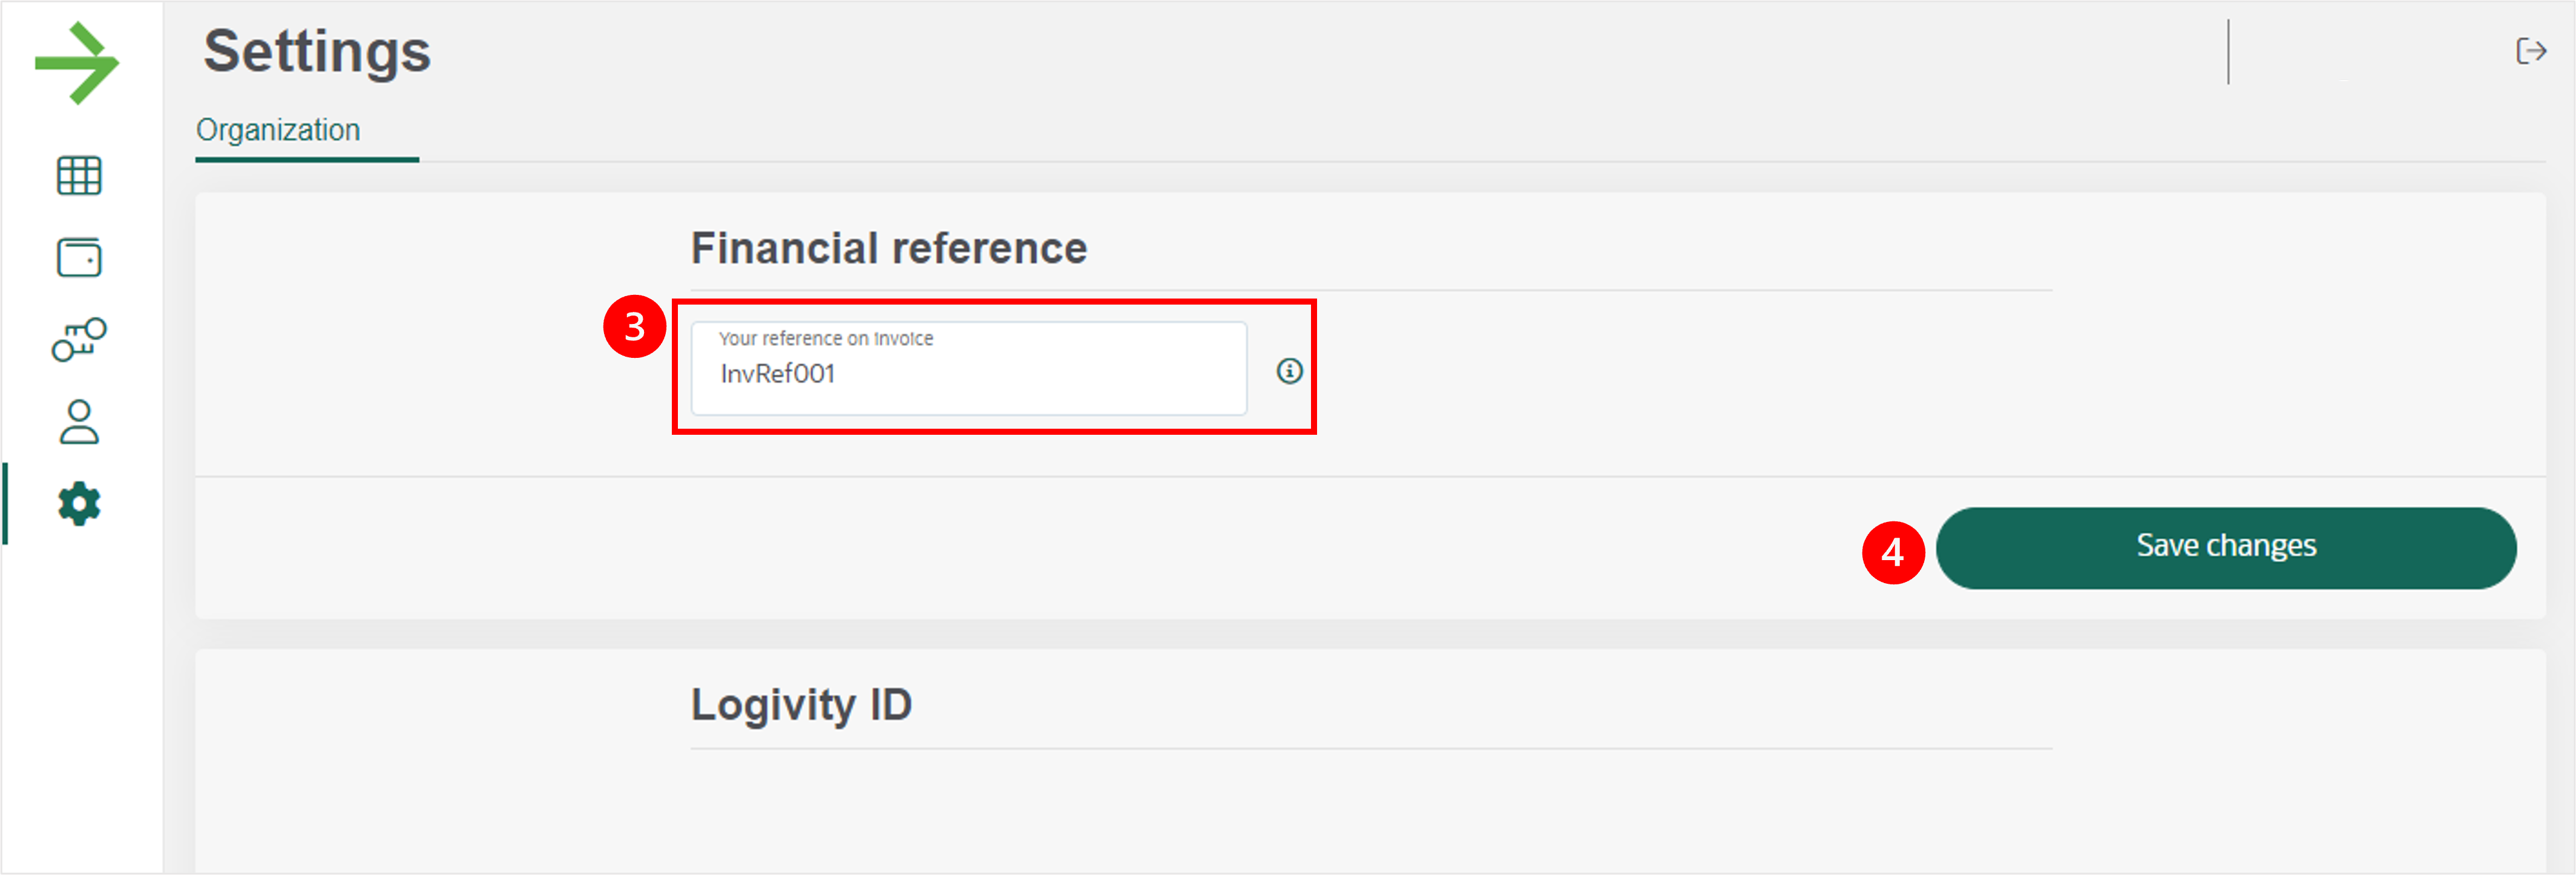2576x875 pixels.
Task: Click the red step 4 badge
Action: (1892, 552)
